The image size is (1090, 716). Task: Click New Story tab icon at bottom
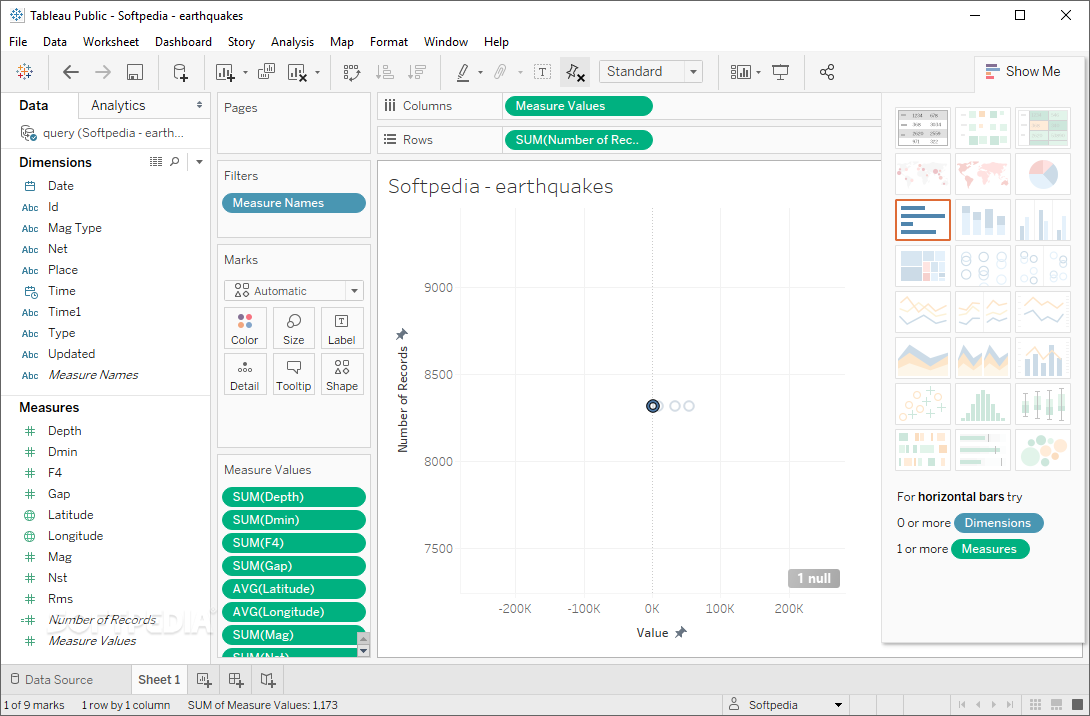point(268,680)
